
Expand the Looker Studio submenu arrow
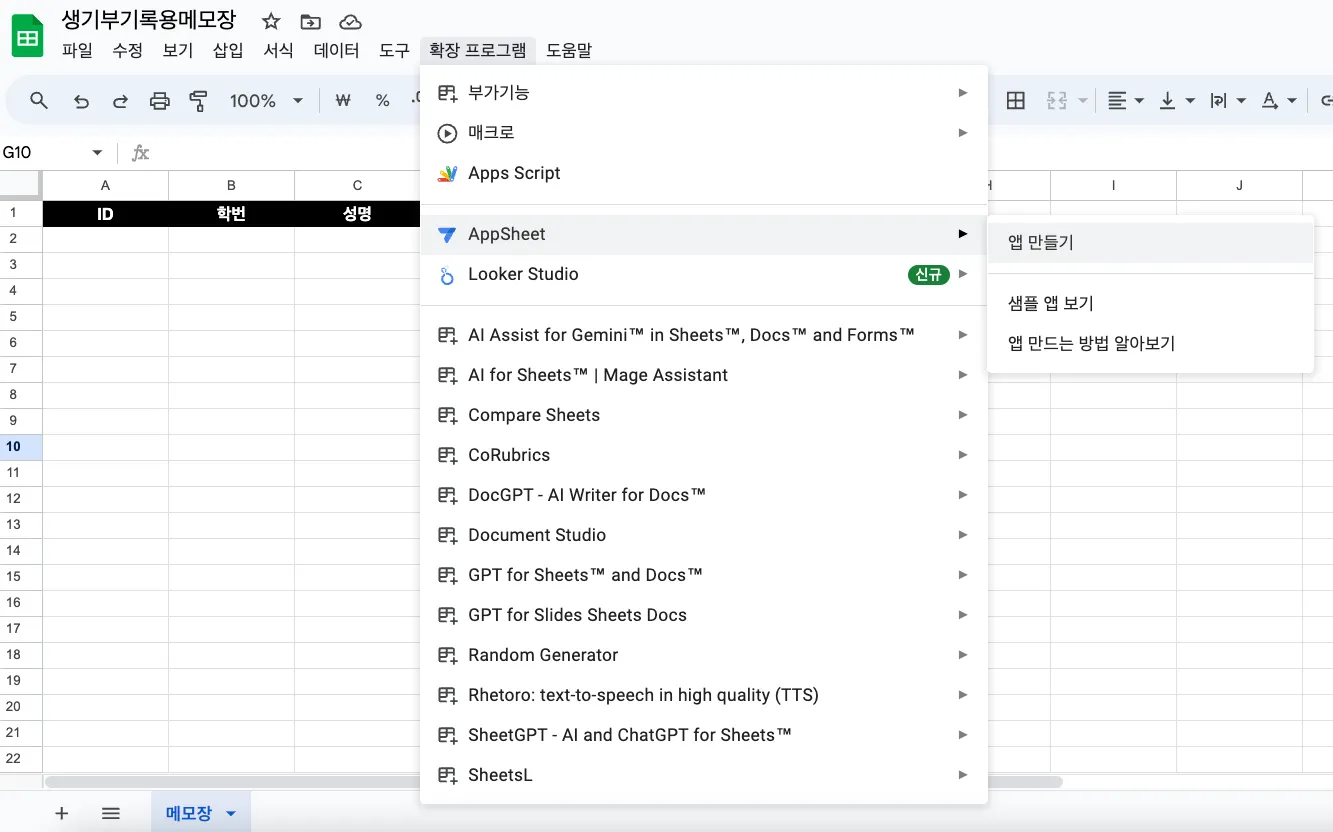coord(963,274)
